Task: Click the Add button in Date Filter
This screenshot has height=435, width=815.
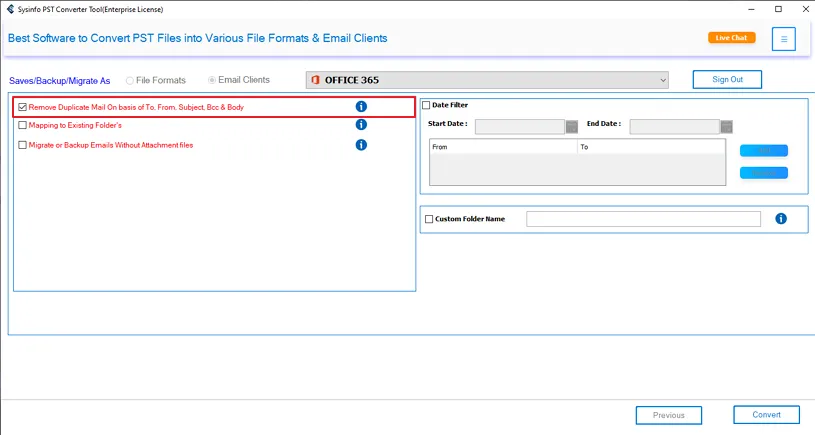Action: point(764,151)
